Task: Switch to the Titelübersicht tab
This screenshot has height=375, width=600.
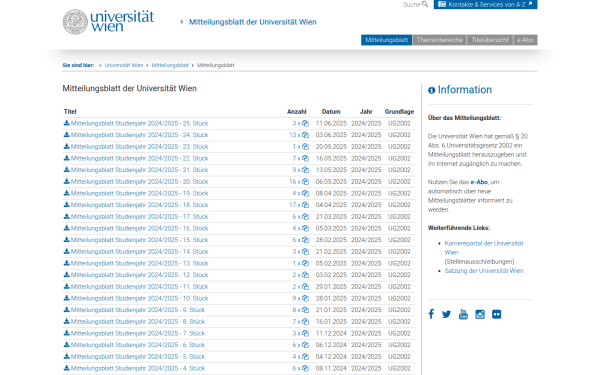Action: click(x=490, y=40)
